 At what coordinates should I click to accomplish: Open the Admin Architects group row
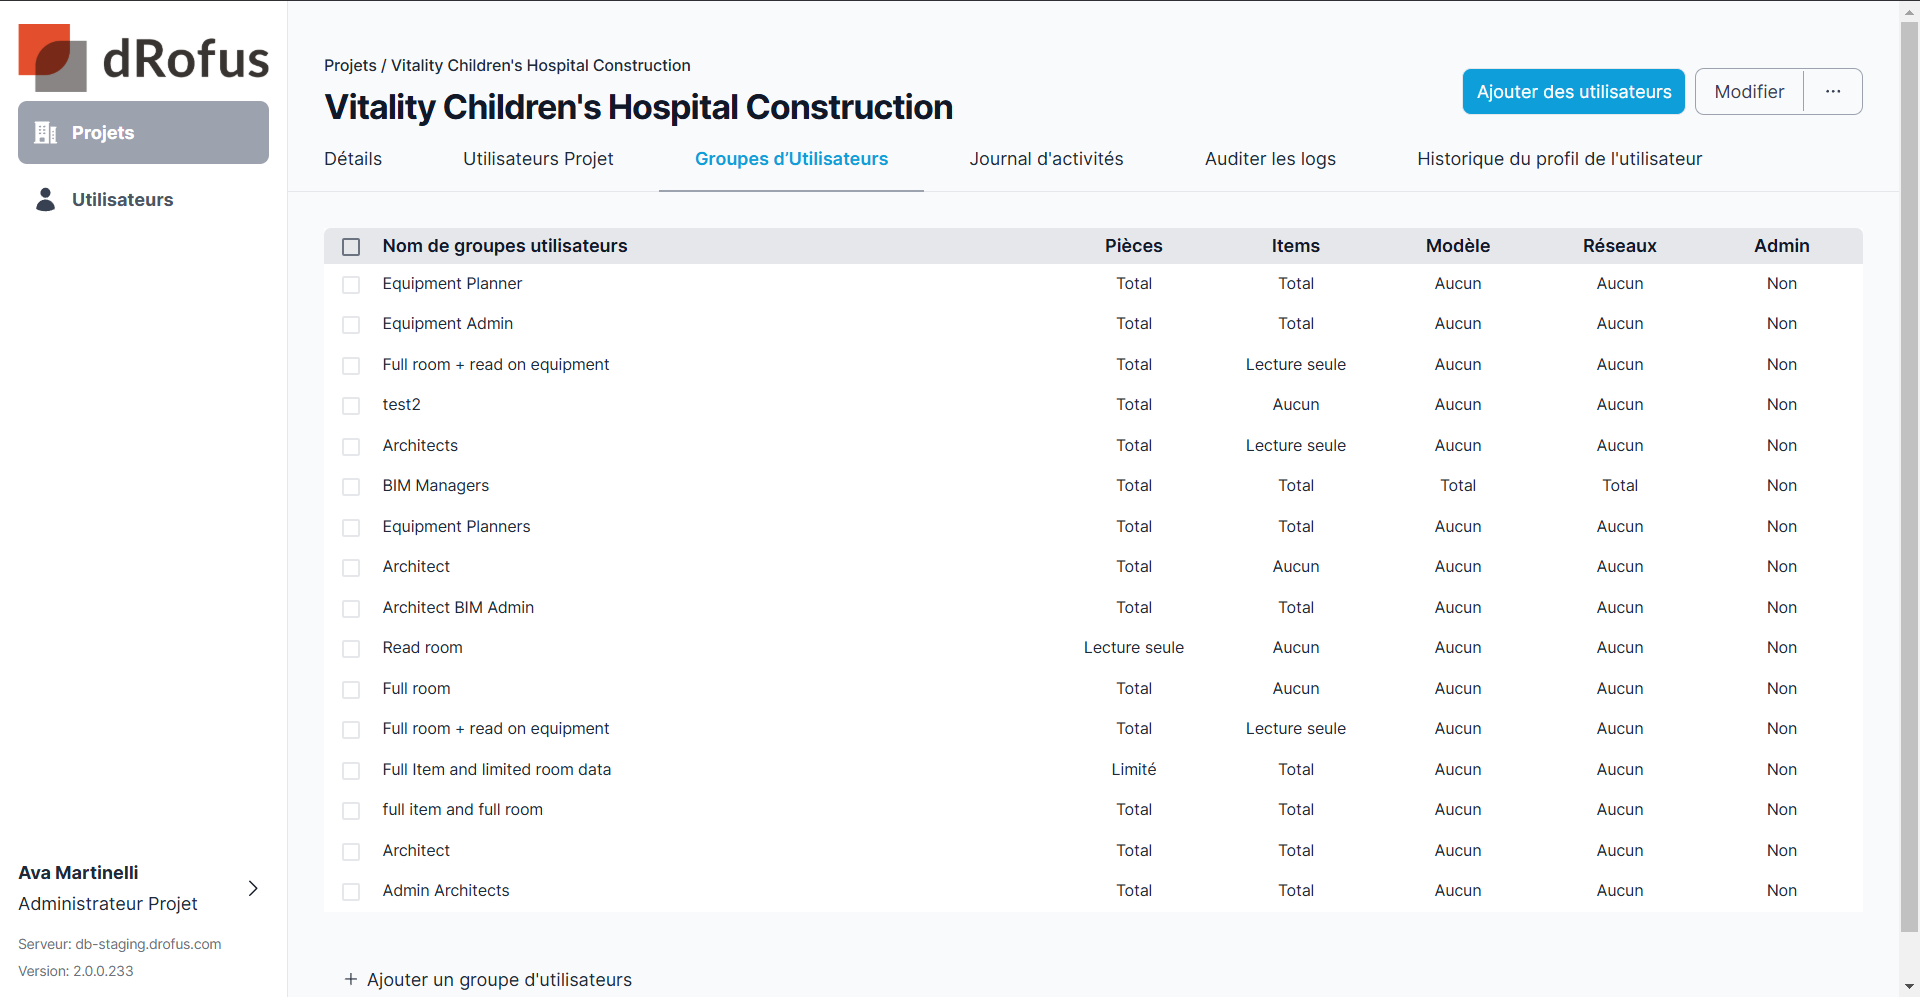(446, 891)
